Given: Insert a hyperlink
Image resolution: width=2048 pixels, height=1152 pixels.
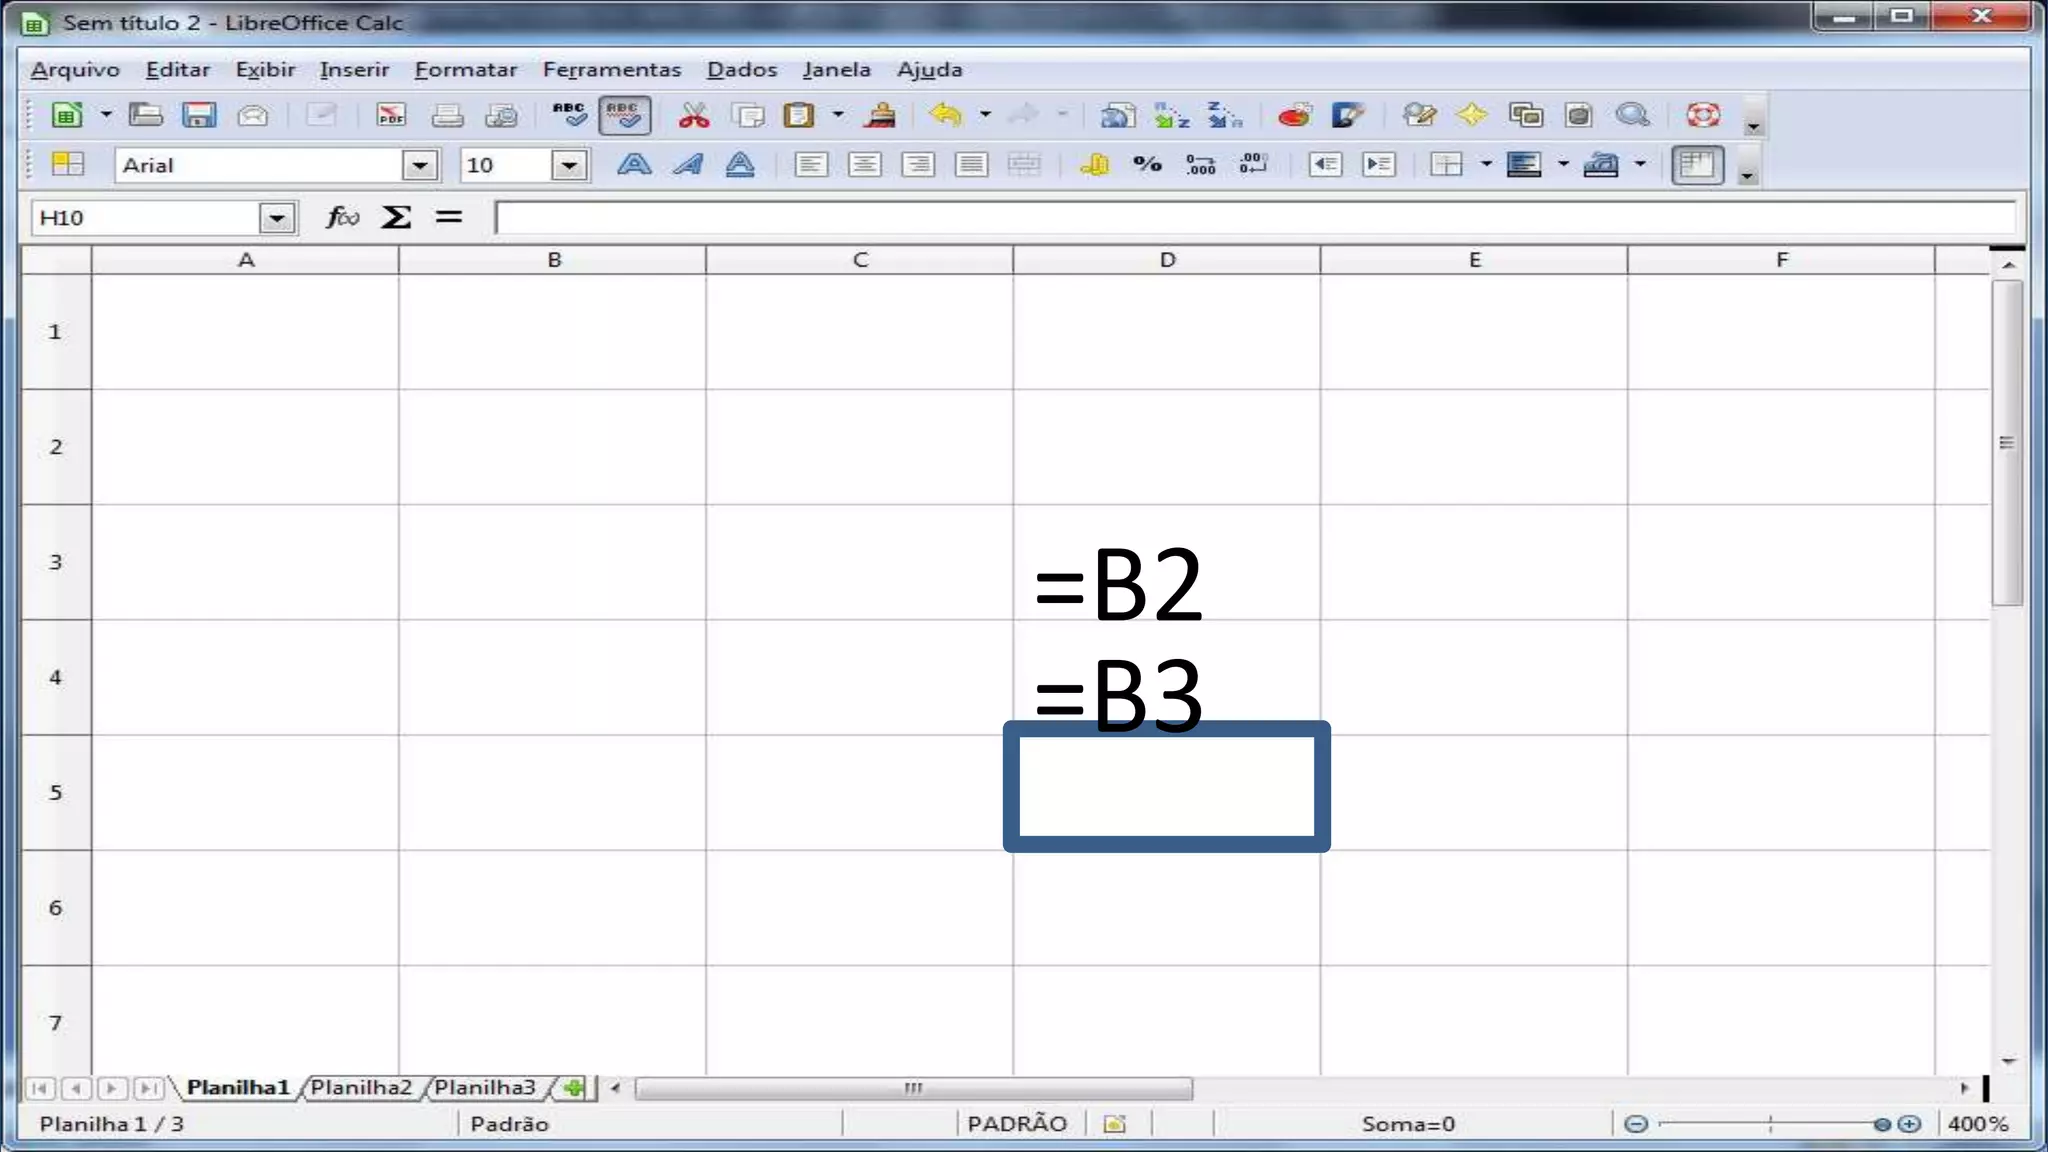Looking at the screenshot, I should (x=1117, y=115).
